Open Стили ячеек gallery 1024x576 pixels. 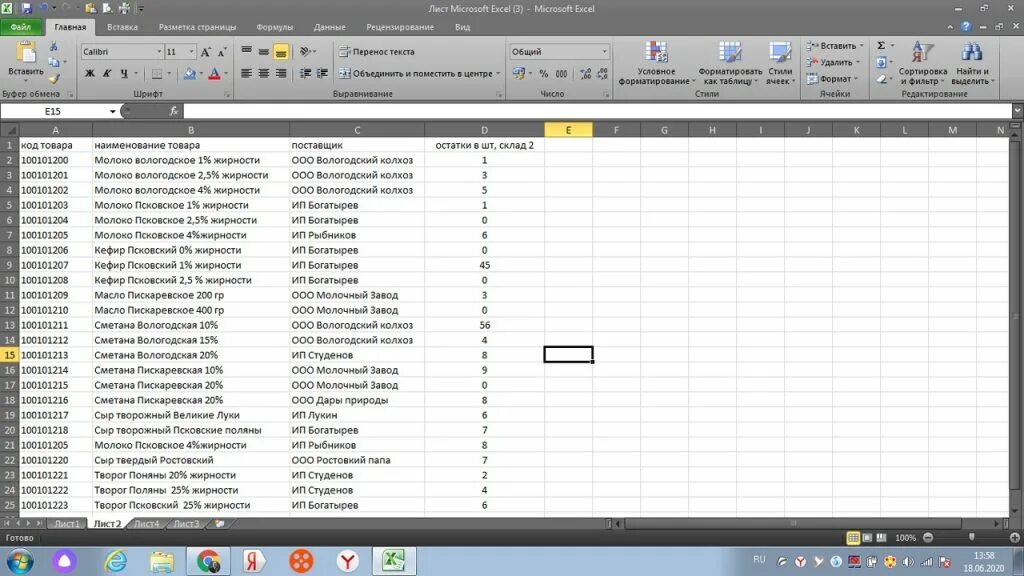coord(780,63)
